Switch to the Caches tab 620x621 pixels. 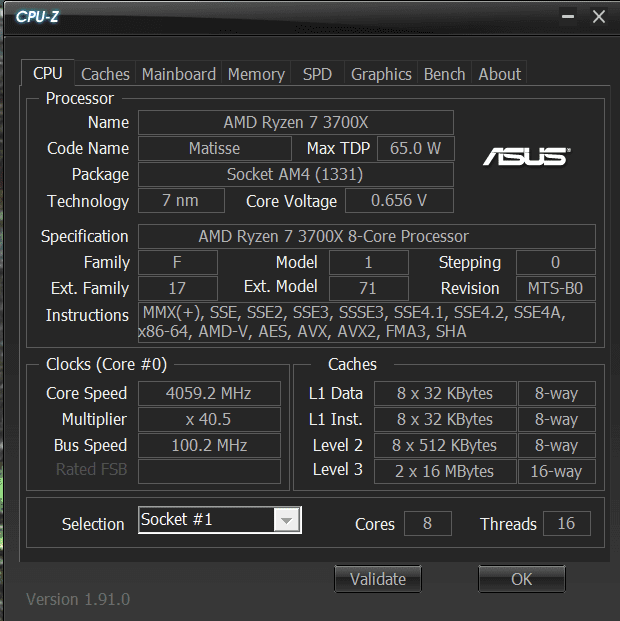pyautogui.click(x=105, y=74)
